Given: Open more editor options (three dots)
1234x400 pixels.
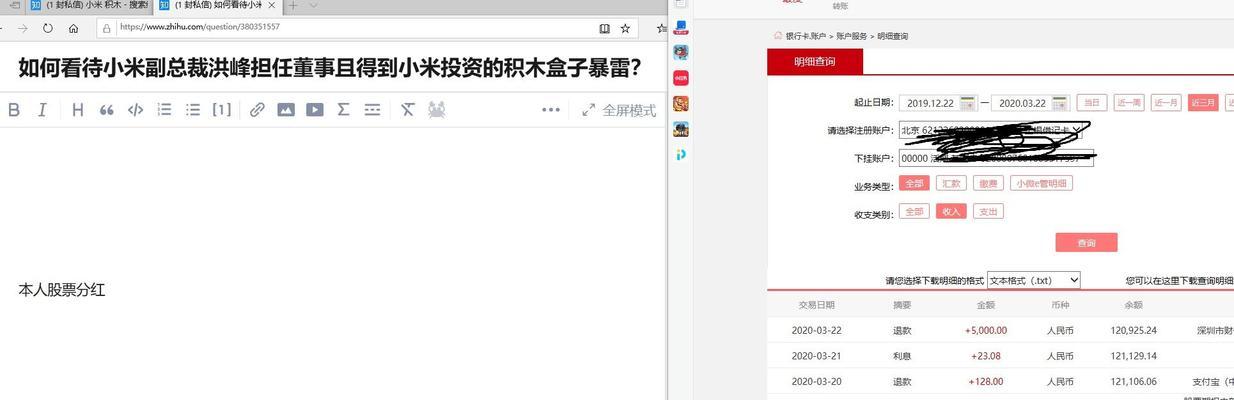Looking at the screenshot, I should pos(551,110).
